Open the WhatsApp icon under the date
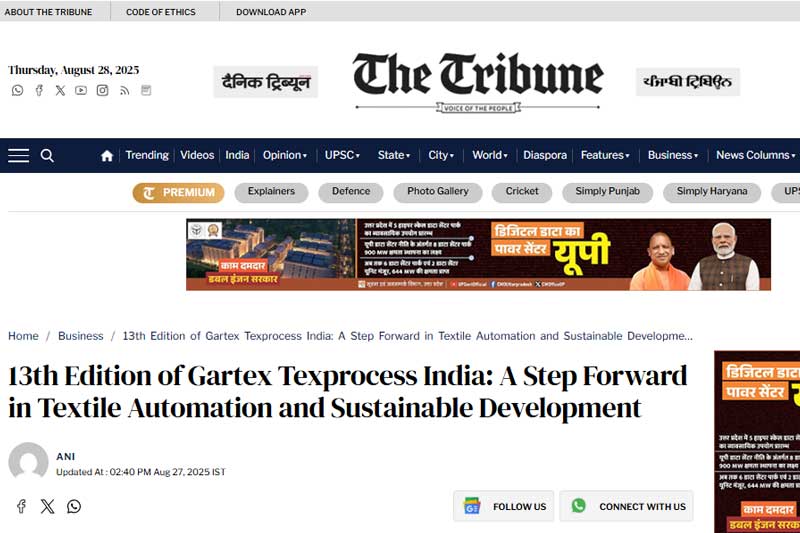Viewport: 800px width, 533px height. tap(17, 90)
